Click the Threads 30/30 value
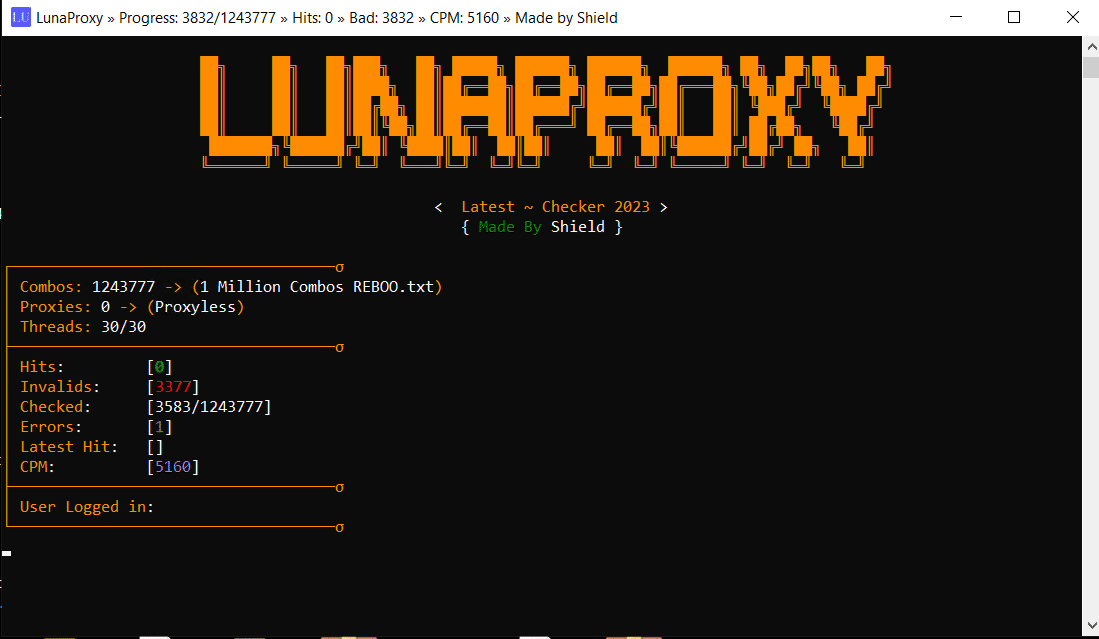Image resolution: width=1099 pixels, height=639 pixels. click(123, 327)
